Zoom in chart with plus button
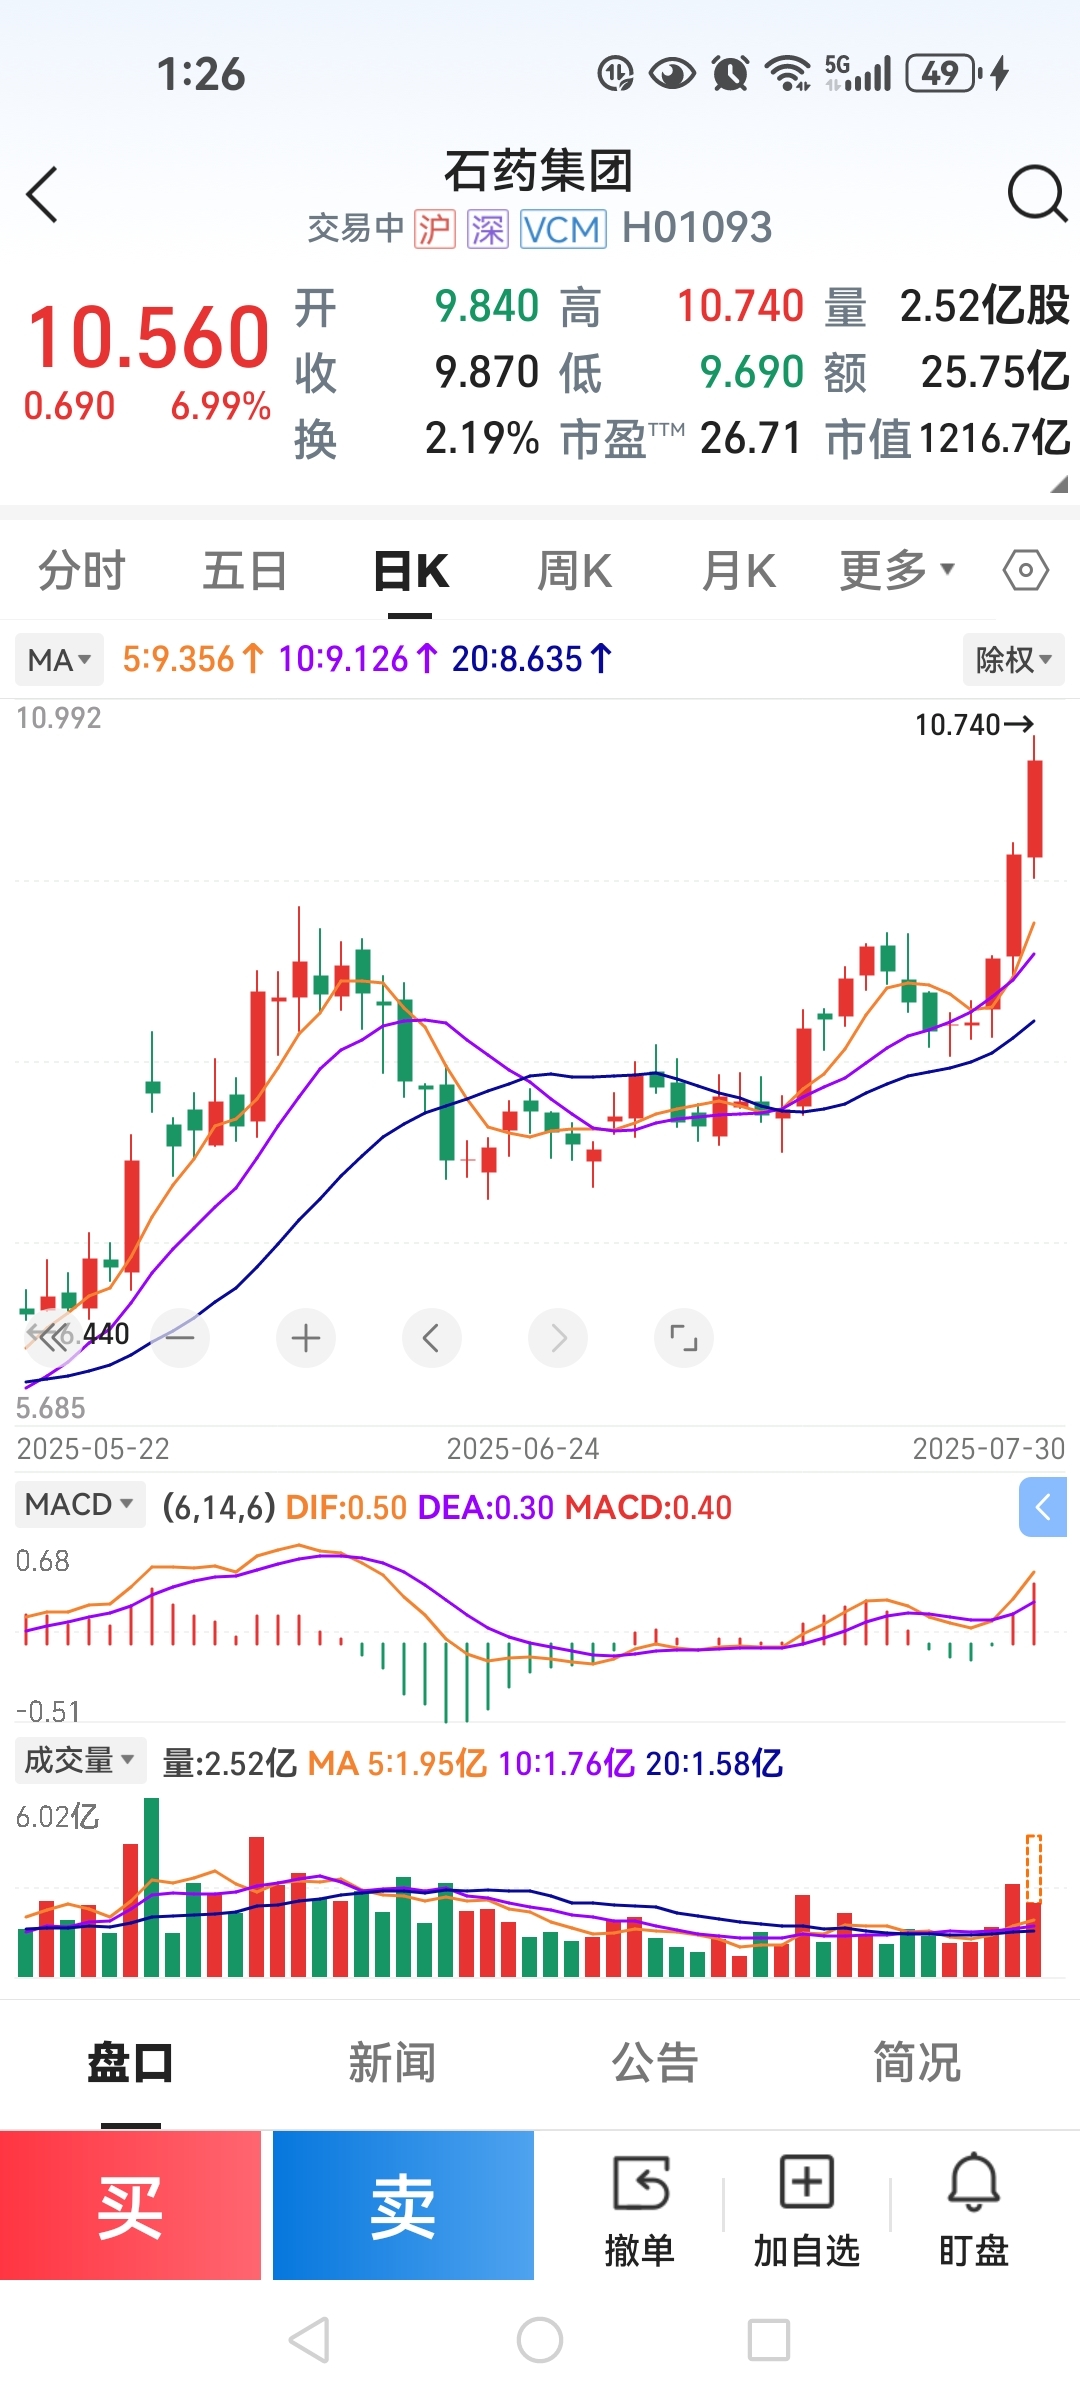Image resolution: width=1080 pixels, height=2400 pixels. pyautogui.click(x=306, y=1338)
